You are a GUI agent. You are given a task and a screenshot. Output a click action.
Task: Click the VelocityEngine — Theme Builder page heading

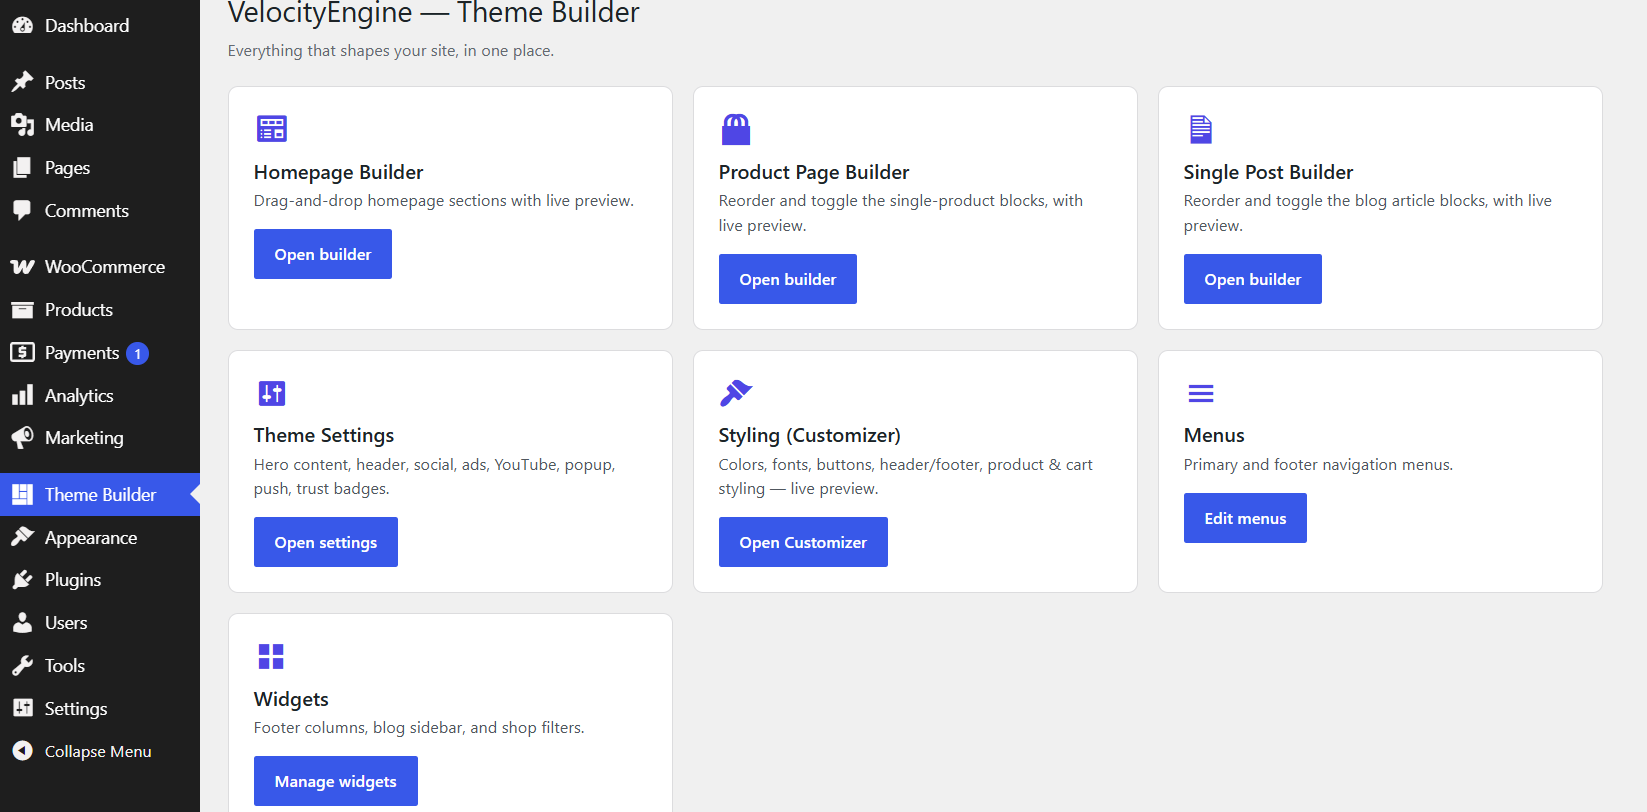coord(434,13)
